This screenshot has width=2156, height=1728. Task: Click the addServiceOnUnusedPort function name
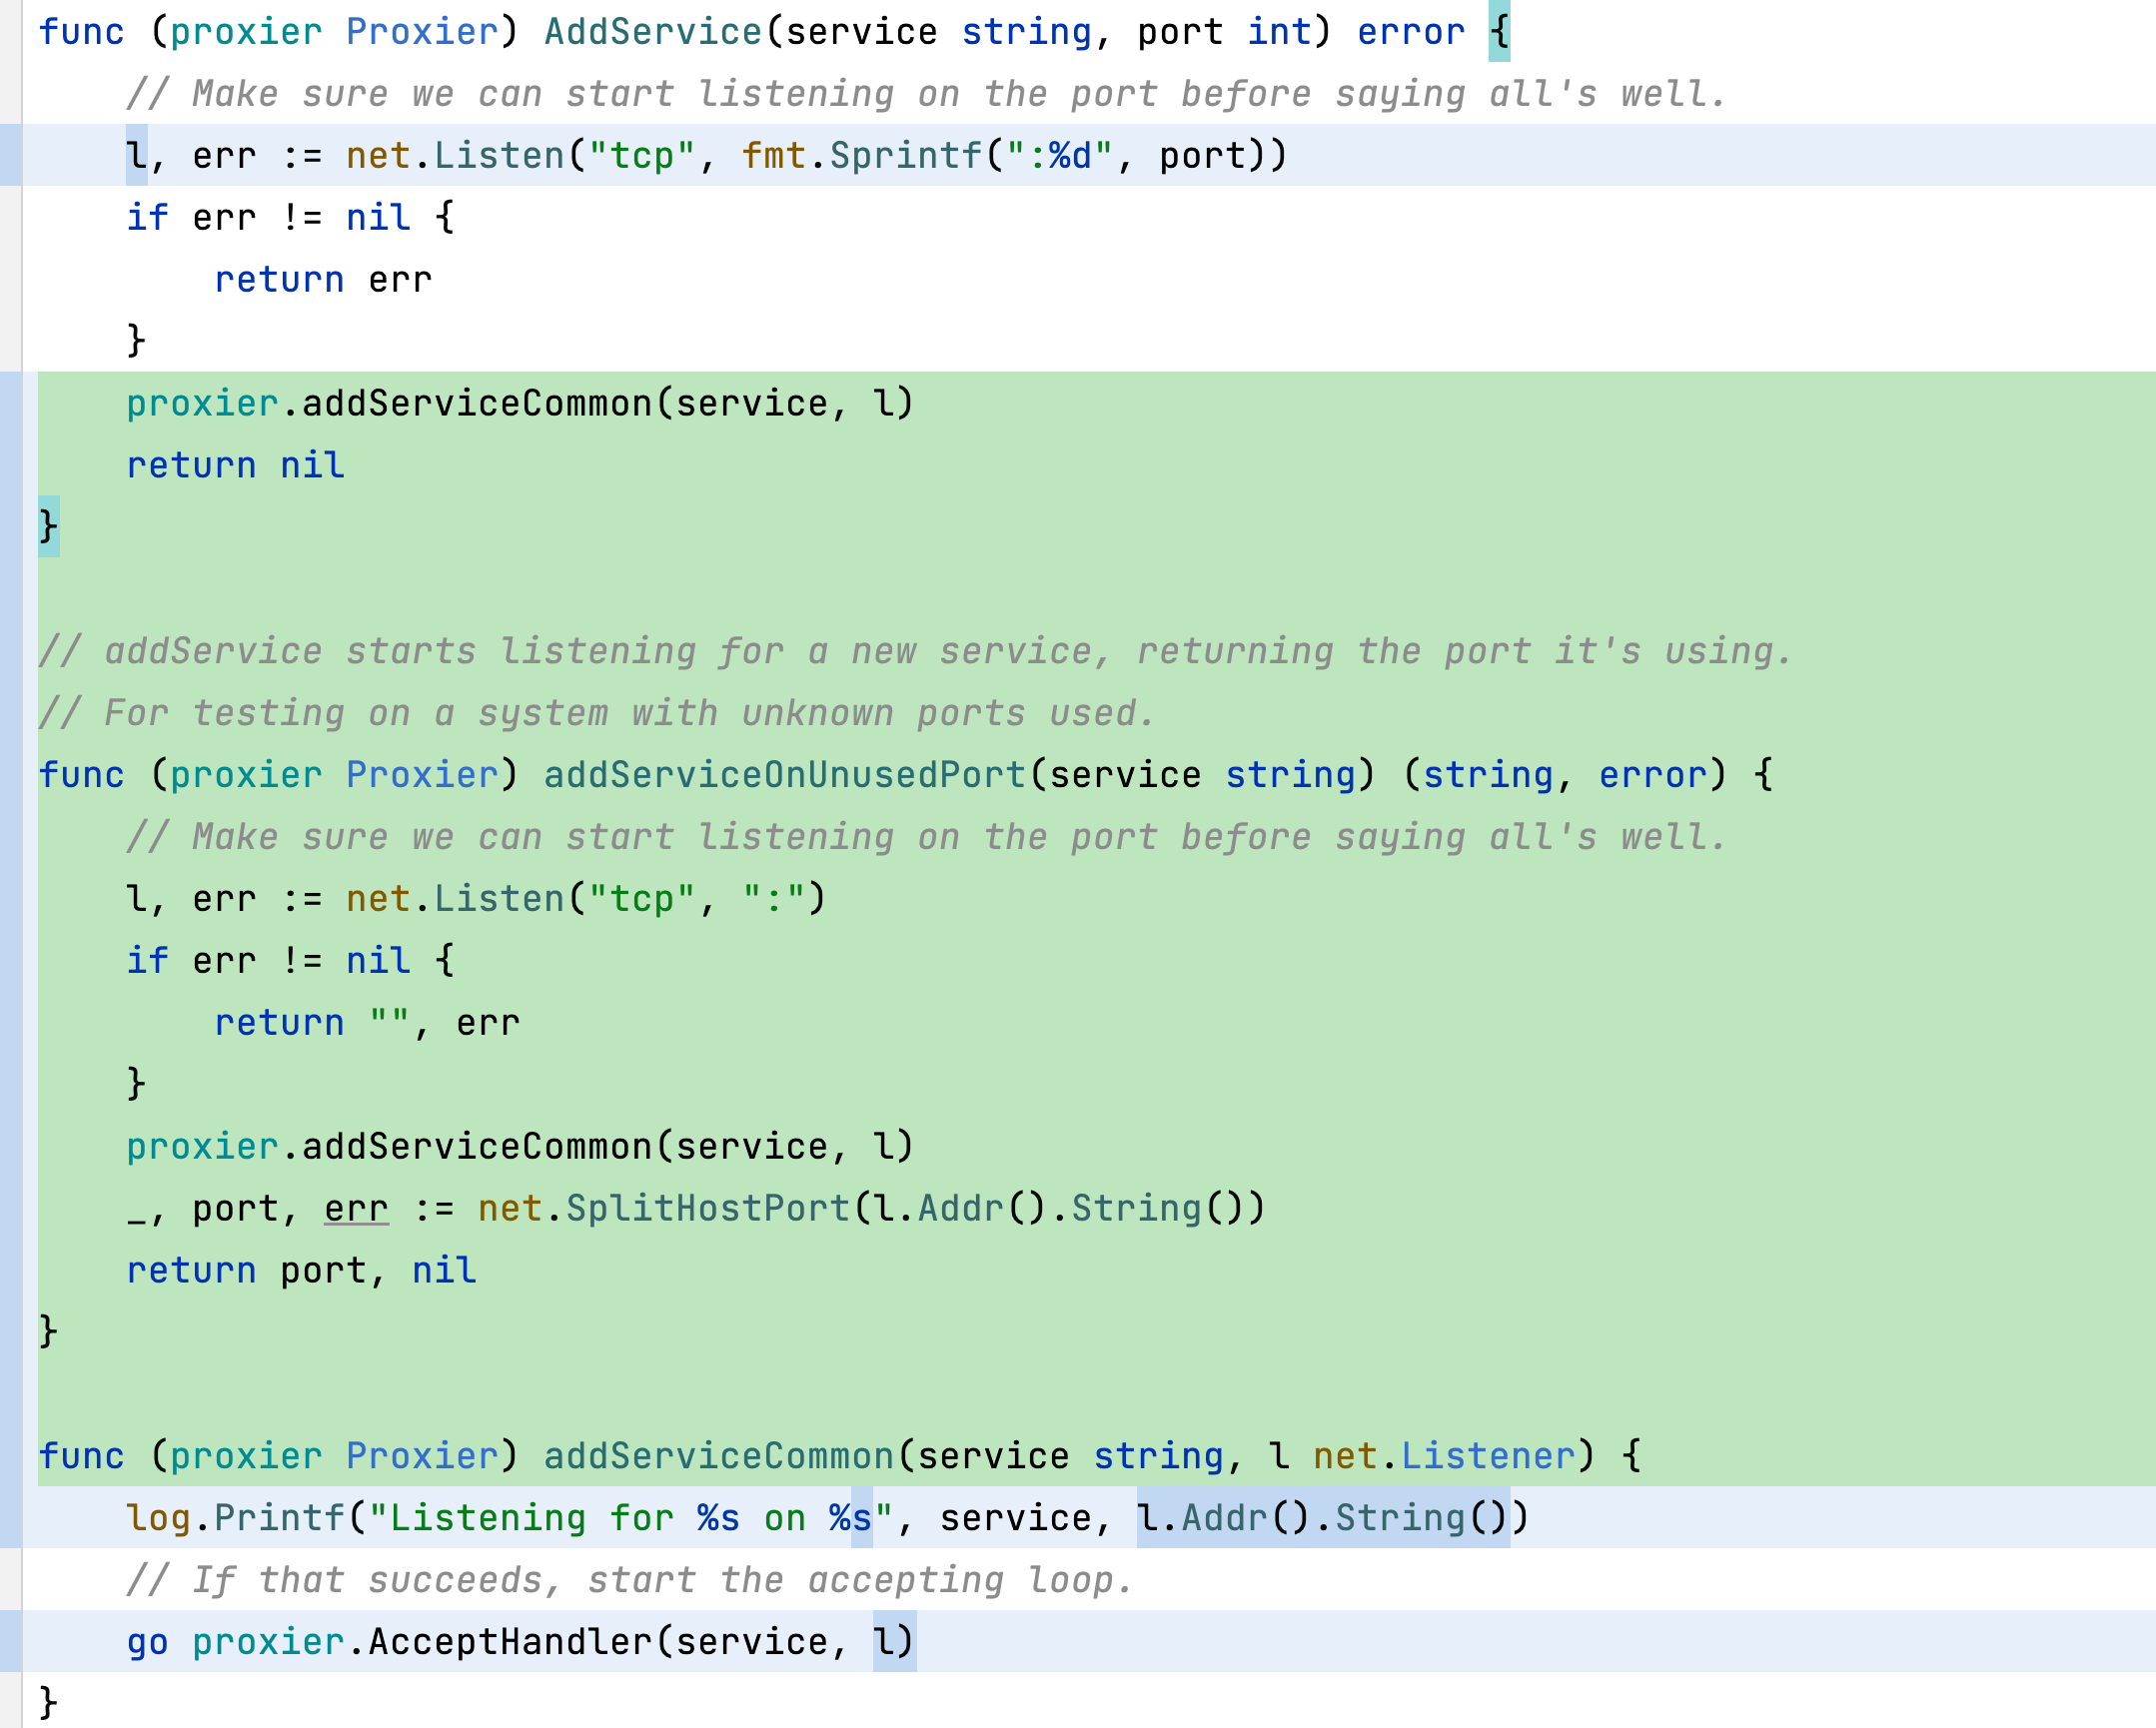point(784,775)
